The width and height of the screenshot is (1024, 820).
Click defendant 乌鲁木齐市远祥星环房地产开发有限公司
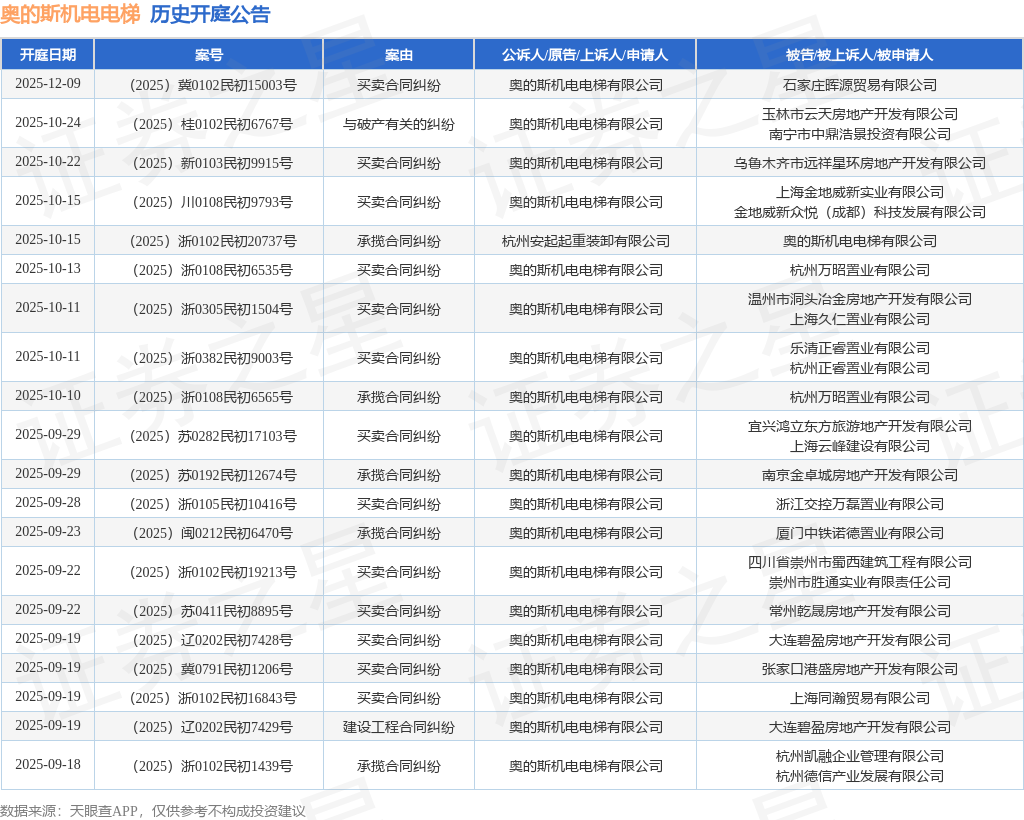859,163
